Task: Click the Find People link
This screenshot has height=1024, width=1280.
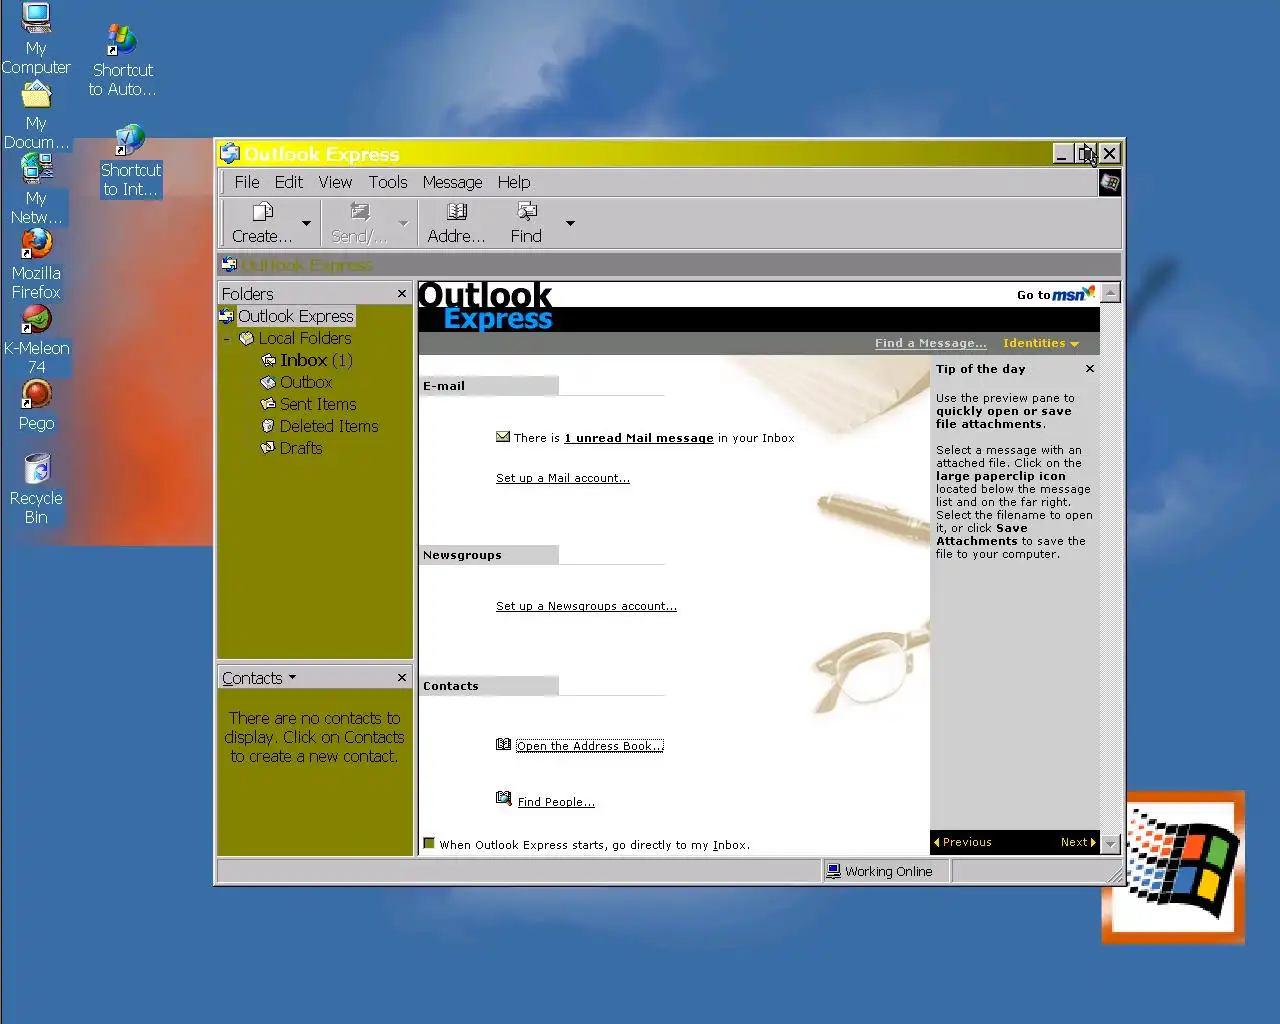Action: point(556,802)
